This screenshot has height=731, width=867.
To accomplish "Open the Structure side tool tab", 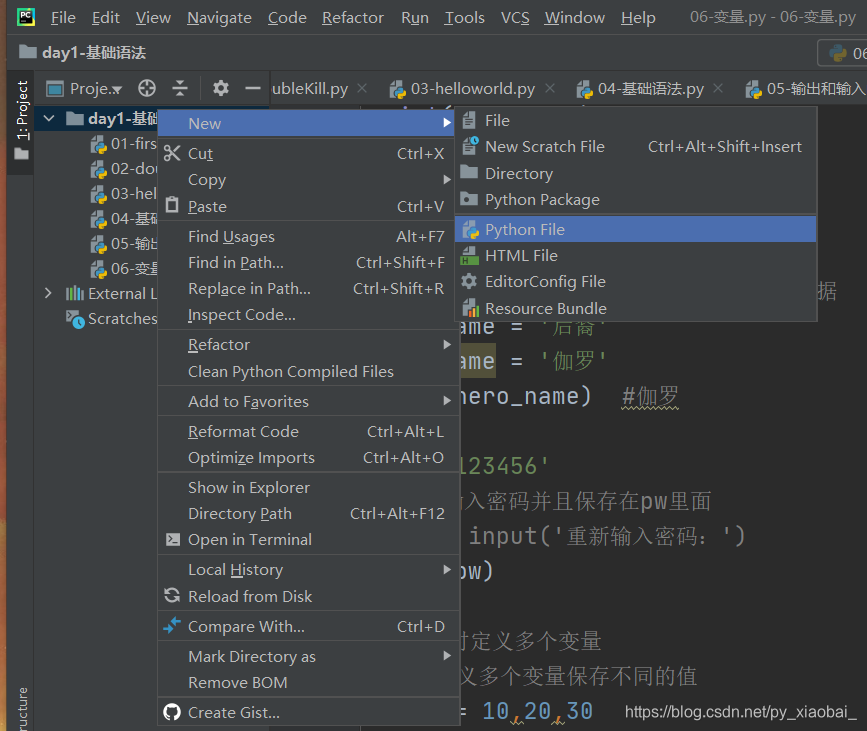I will pos(22,708).
